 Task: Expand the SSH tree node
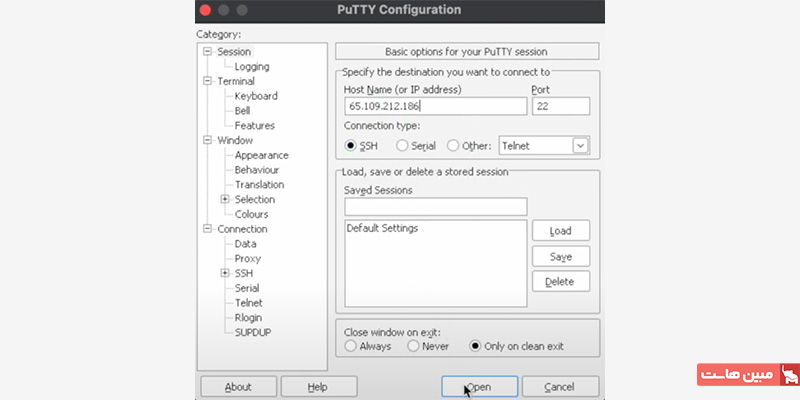click(x=224, y=273)
